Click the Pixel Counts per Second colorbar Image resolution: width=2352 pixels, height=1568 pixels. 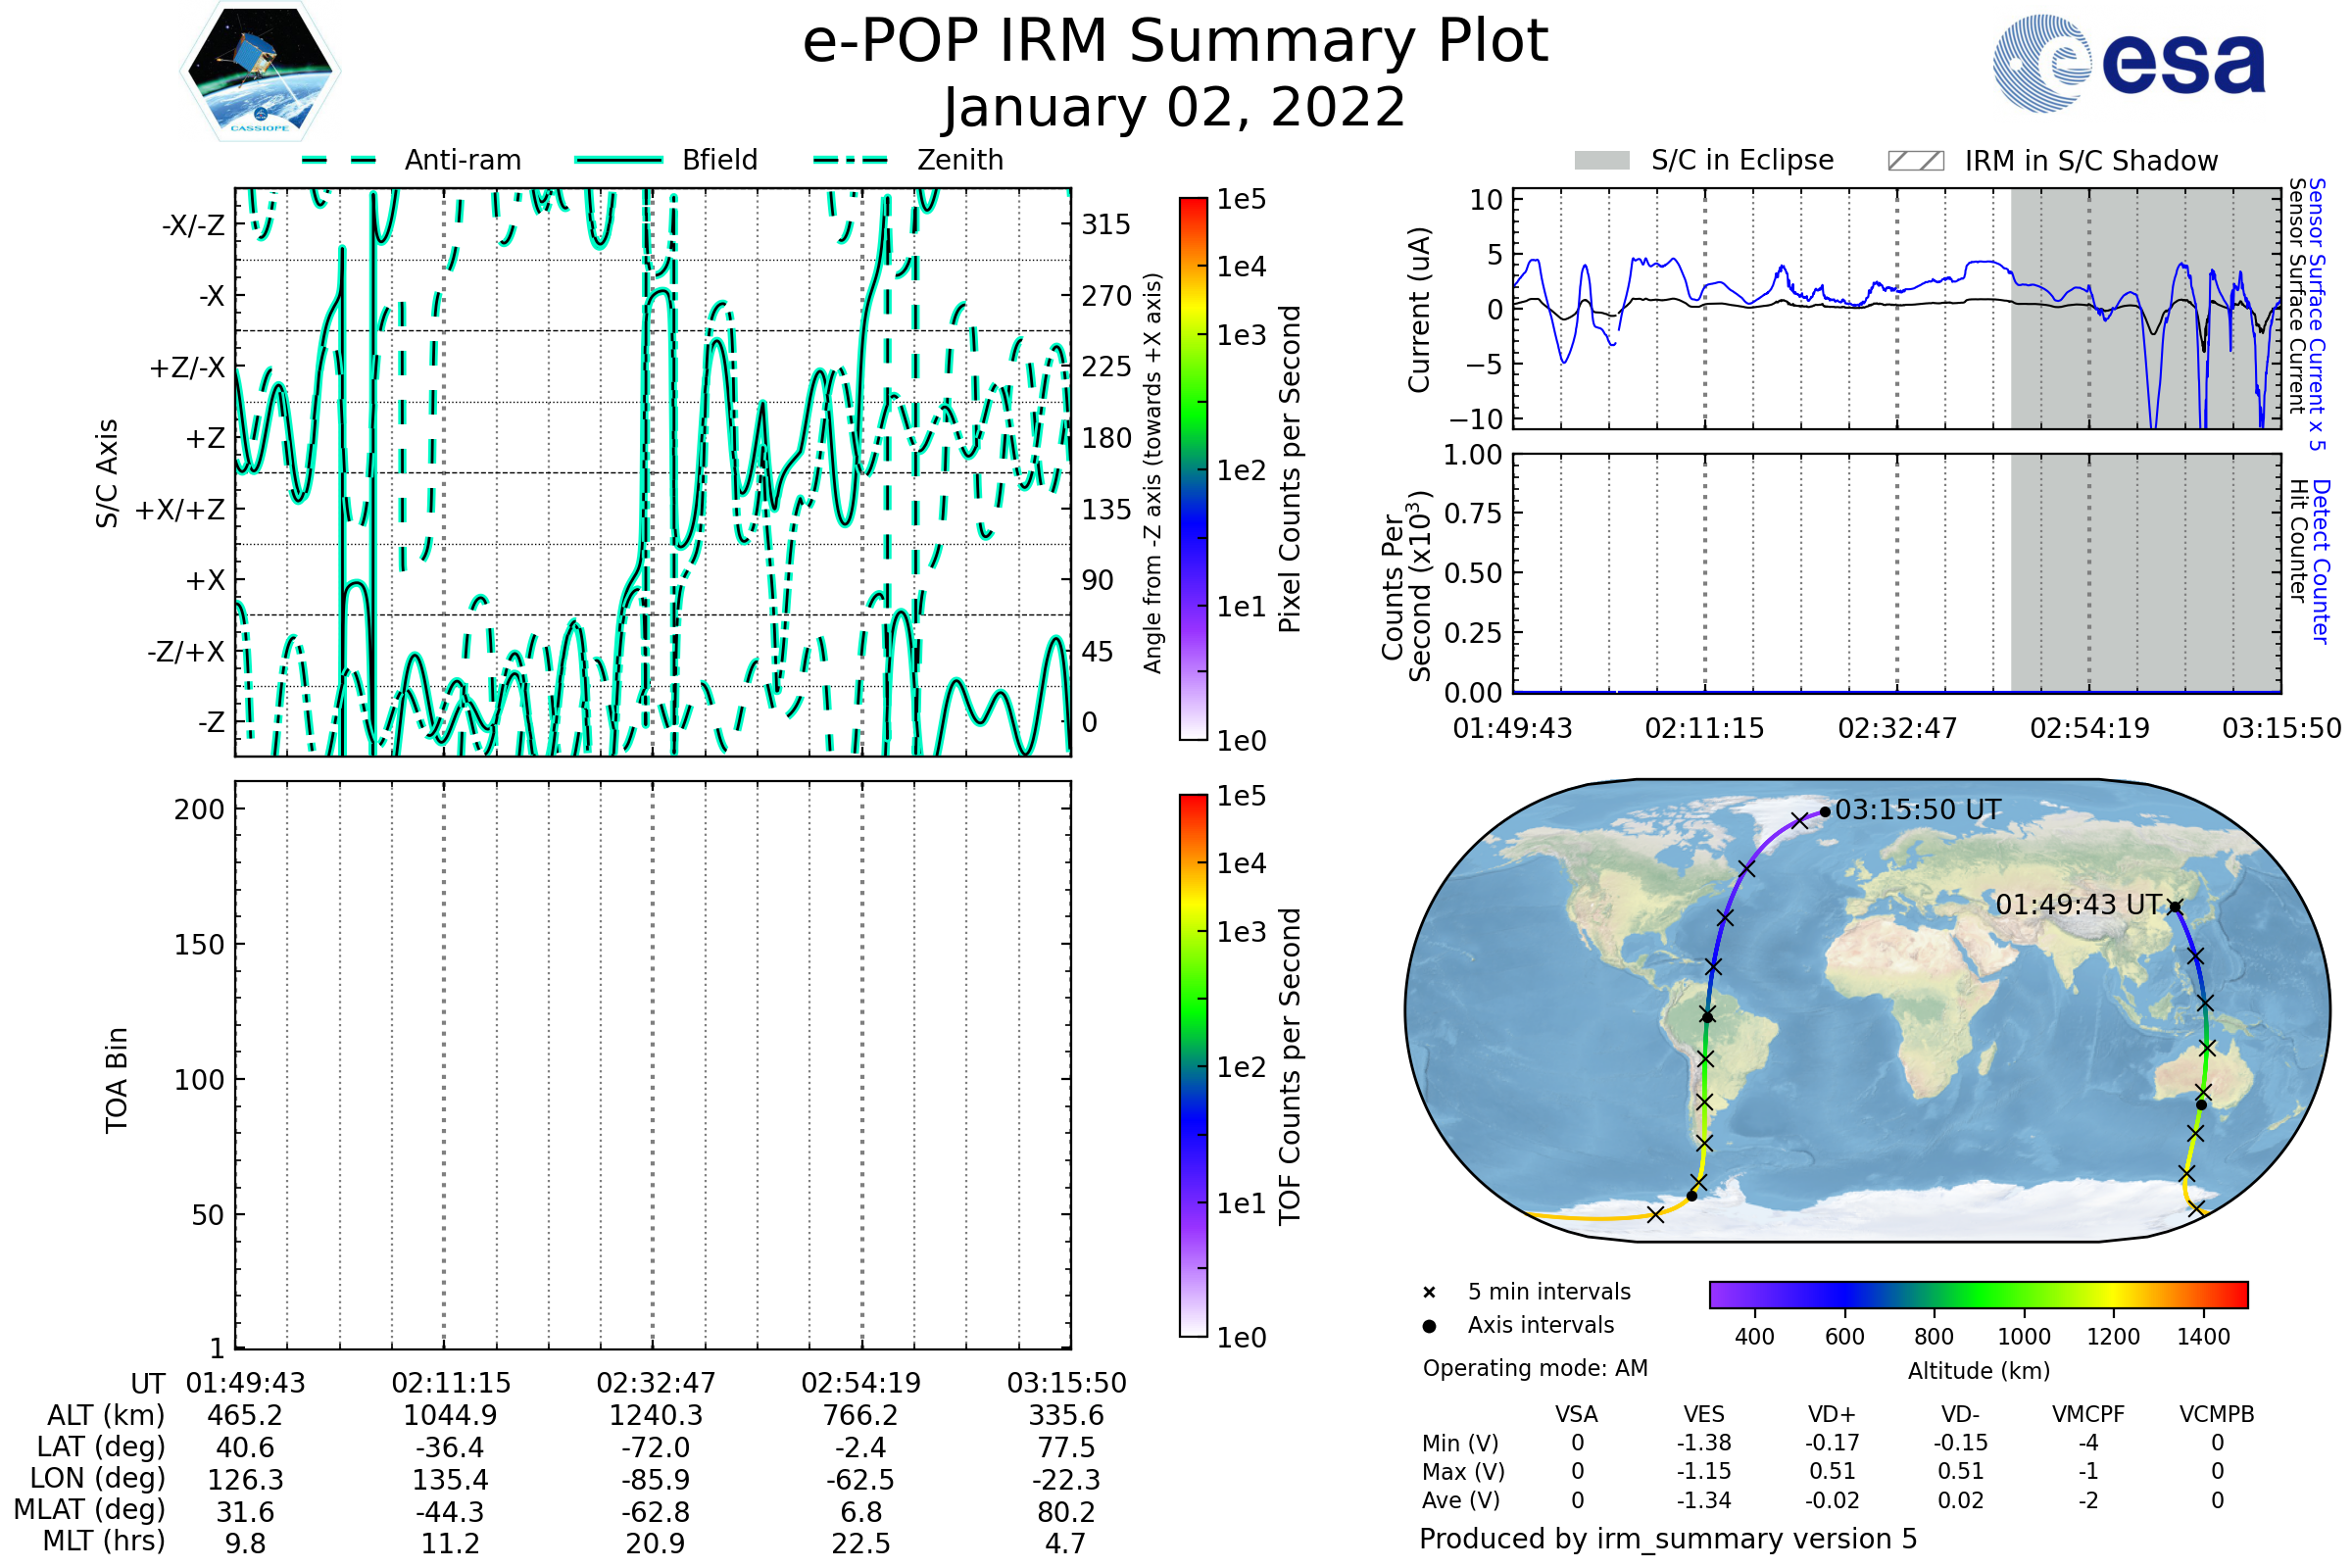1193,469
